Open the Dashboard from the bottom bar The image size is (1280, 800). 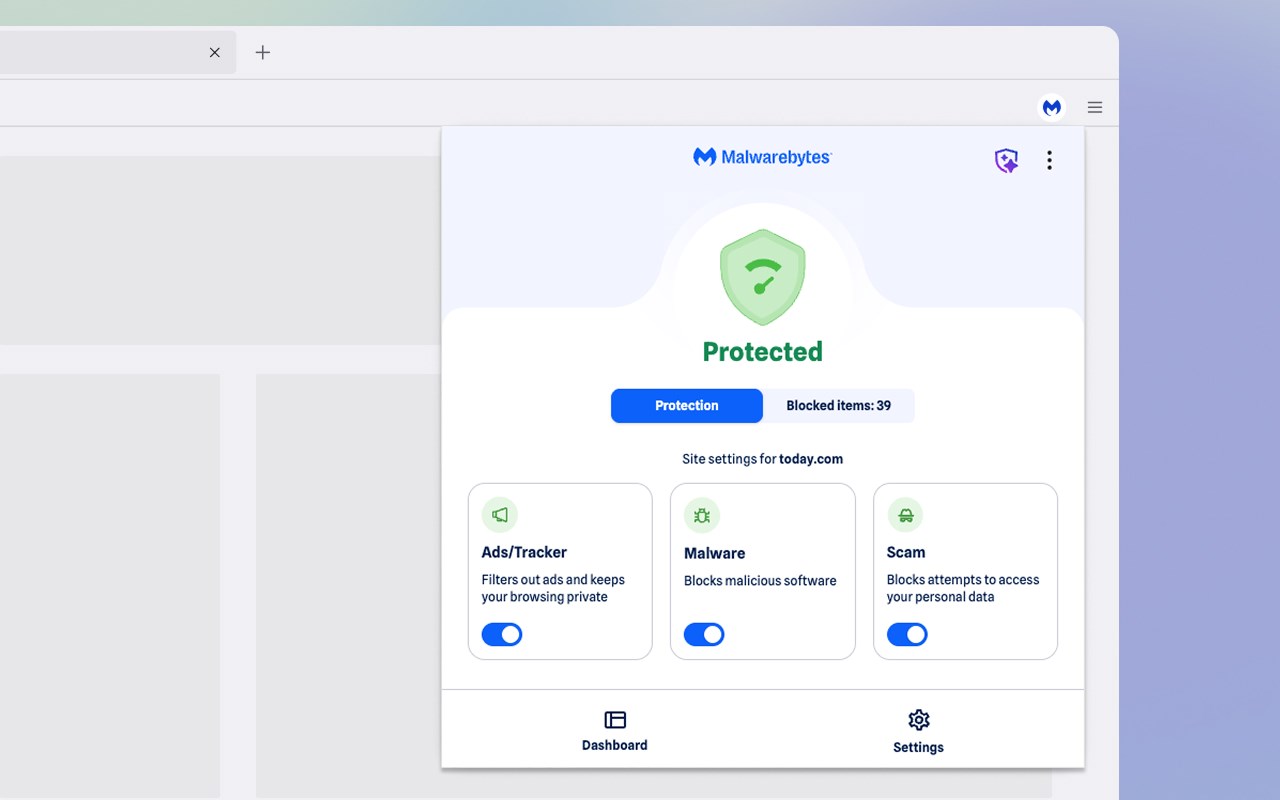click(615, 731)
